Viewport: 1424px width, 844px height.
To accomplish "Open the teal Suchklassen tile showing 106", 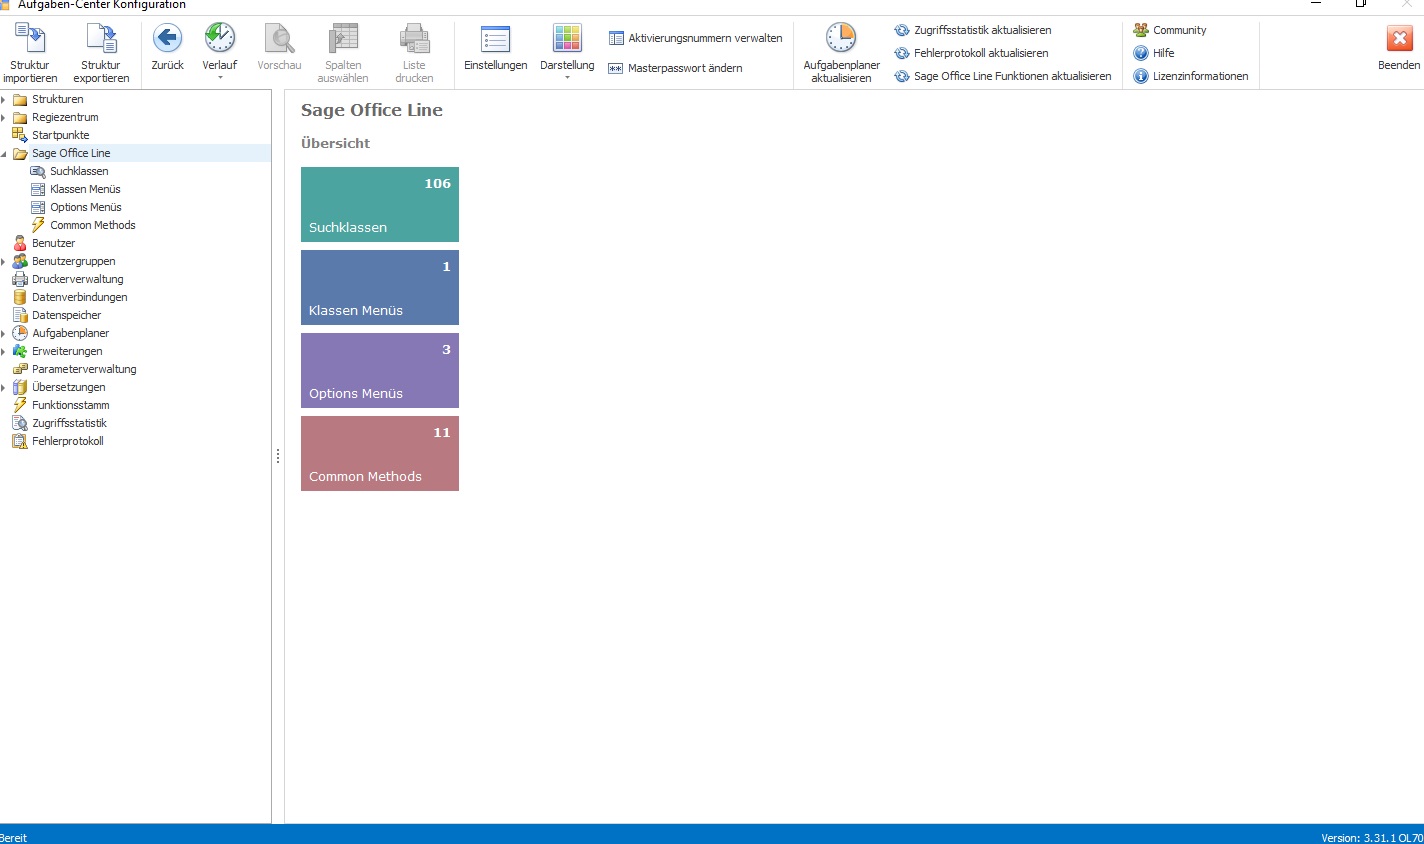I will click(380, 204).
